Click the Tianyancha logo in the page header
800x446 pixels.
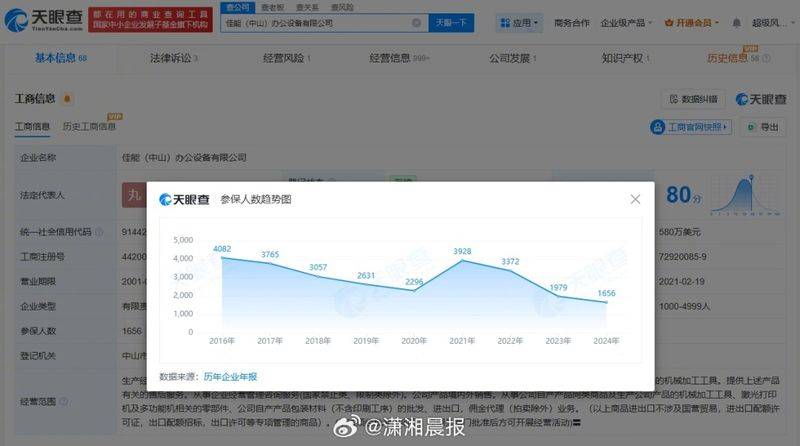(43, 19)
